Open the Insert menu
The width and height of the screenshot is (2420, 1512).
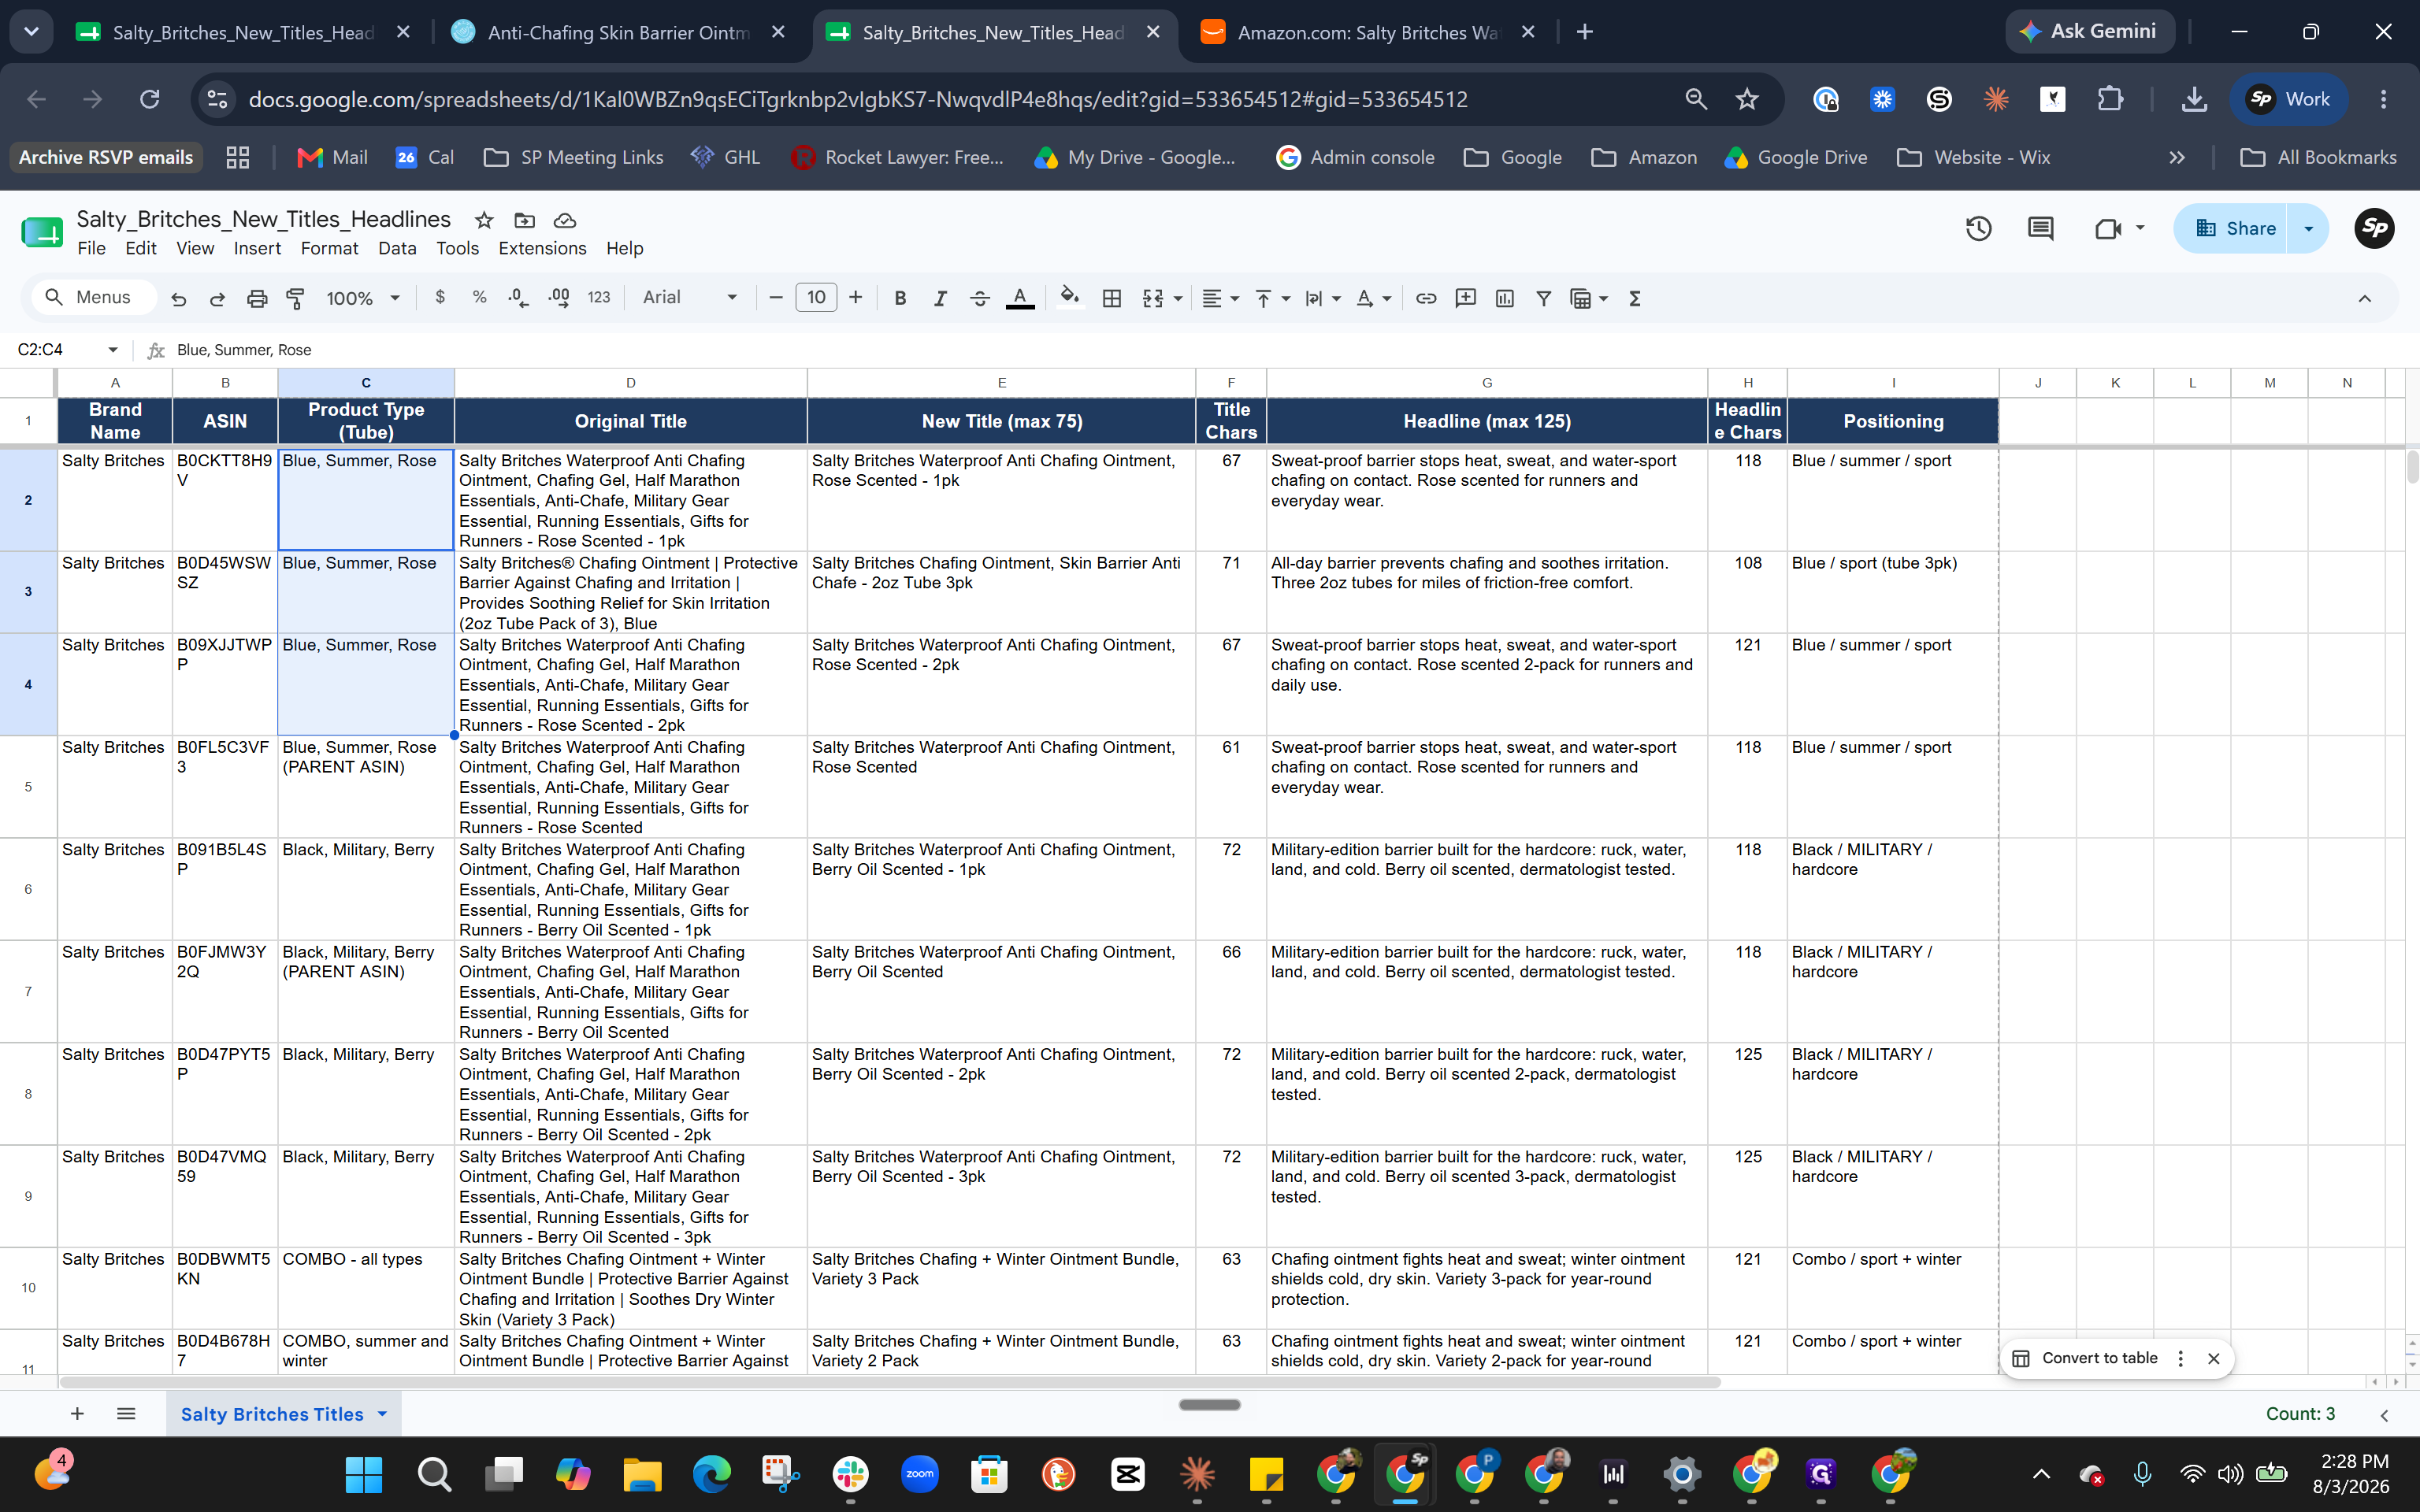click(257, 248)
